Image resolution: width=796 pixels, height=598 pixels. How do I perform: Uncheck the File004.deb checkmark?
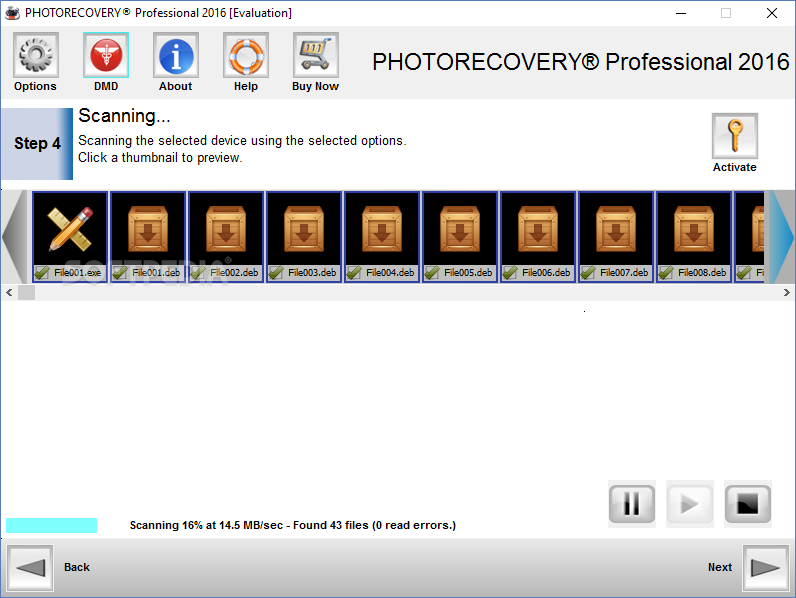point(354,273)
